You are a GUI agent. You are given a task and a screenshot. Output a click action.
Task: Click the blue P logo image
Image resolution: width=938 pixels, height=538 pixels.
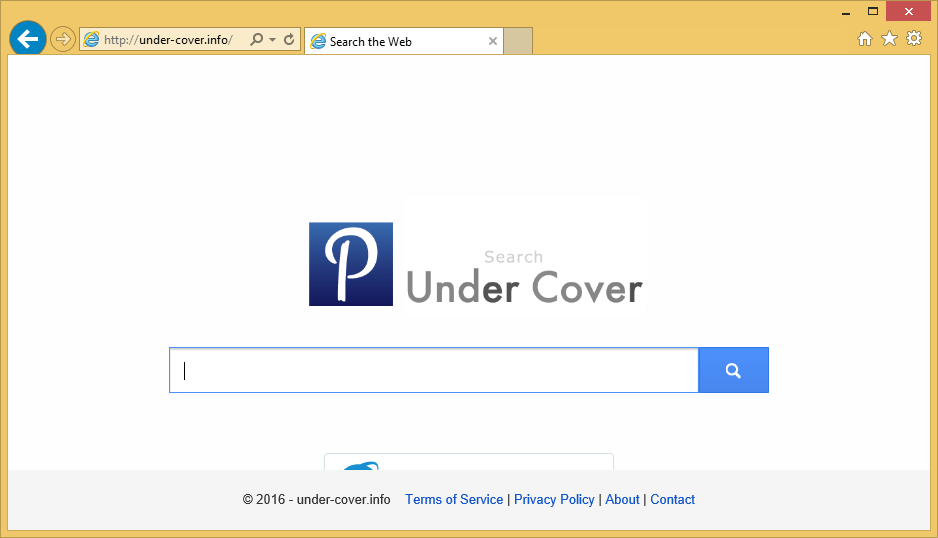pos(350,264)
